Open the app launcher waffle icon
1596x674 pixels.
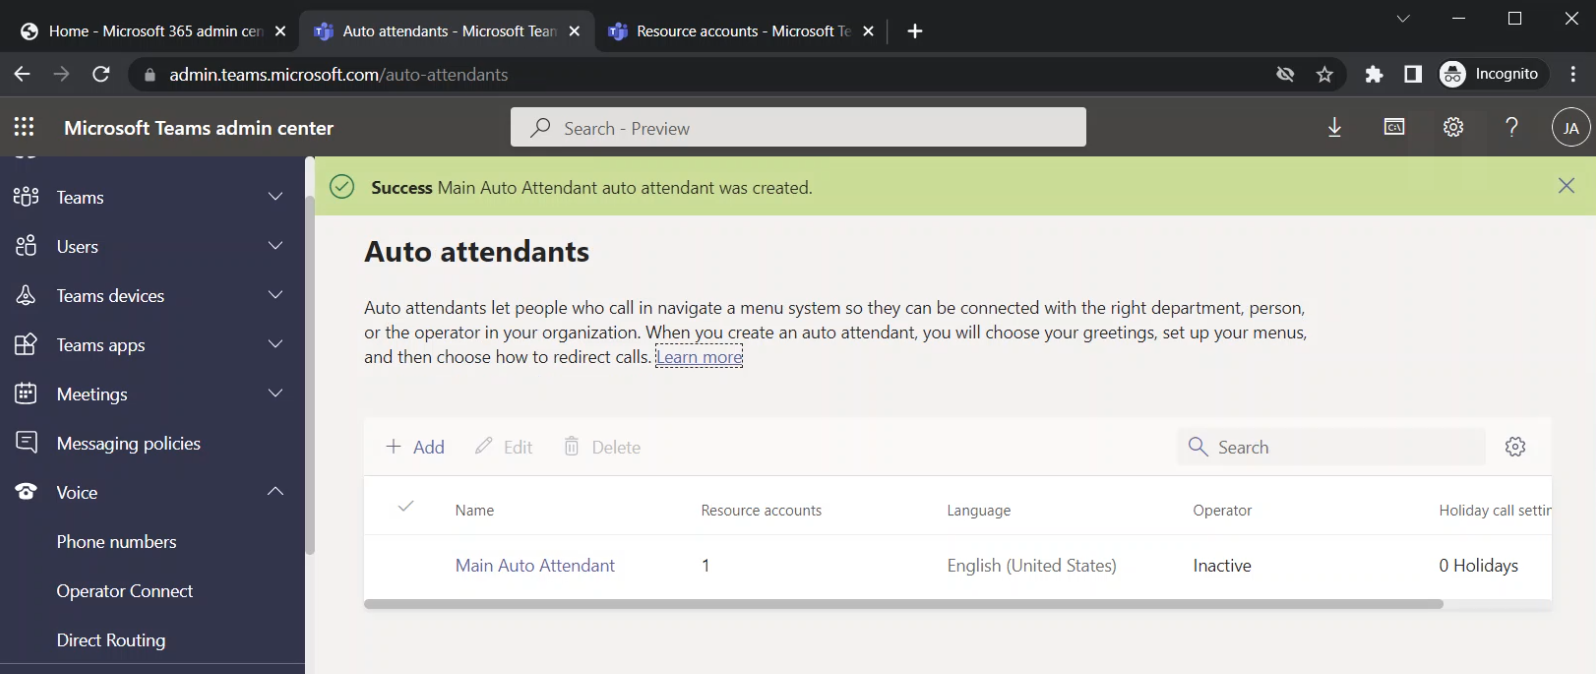click(x=24, y=127)
